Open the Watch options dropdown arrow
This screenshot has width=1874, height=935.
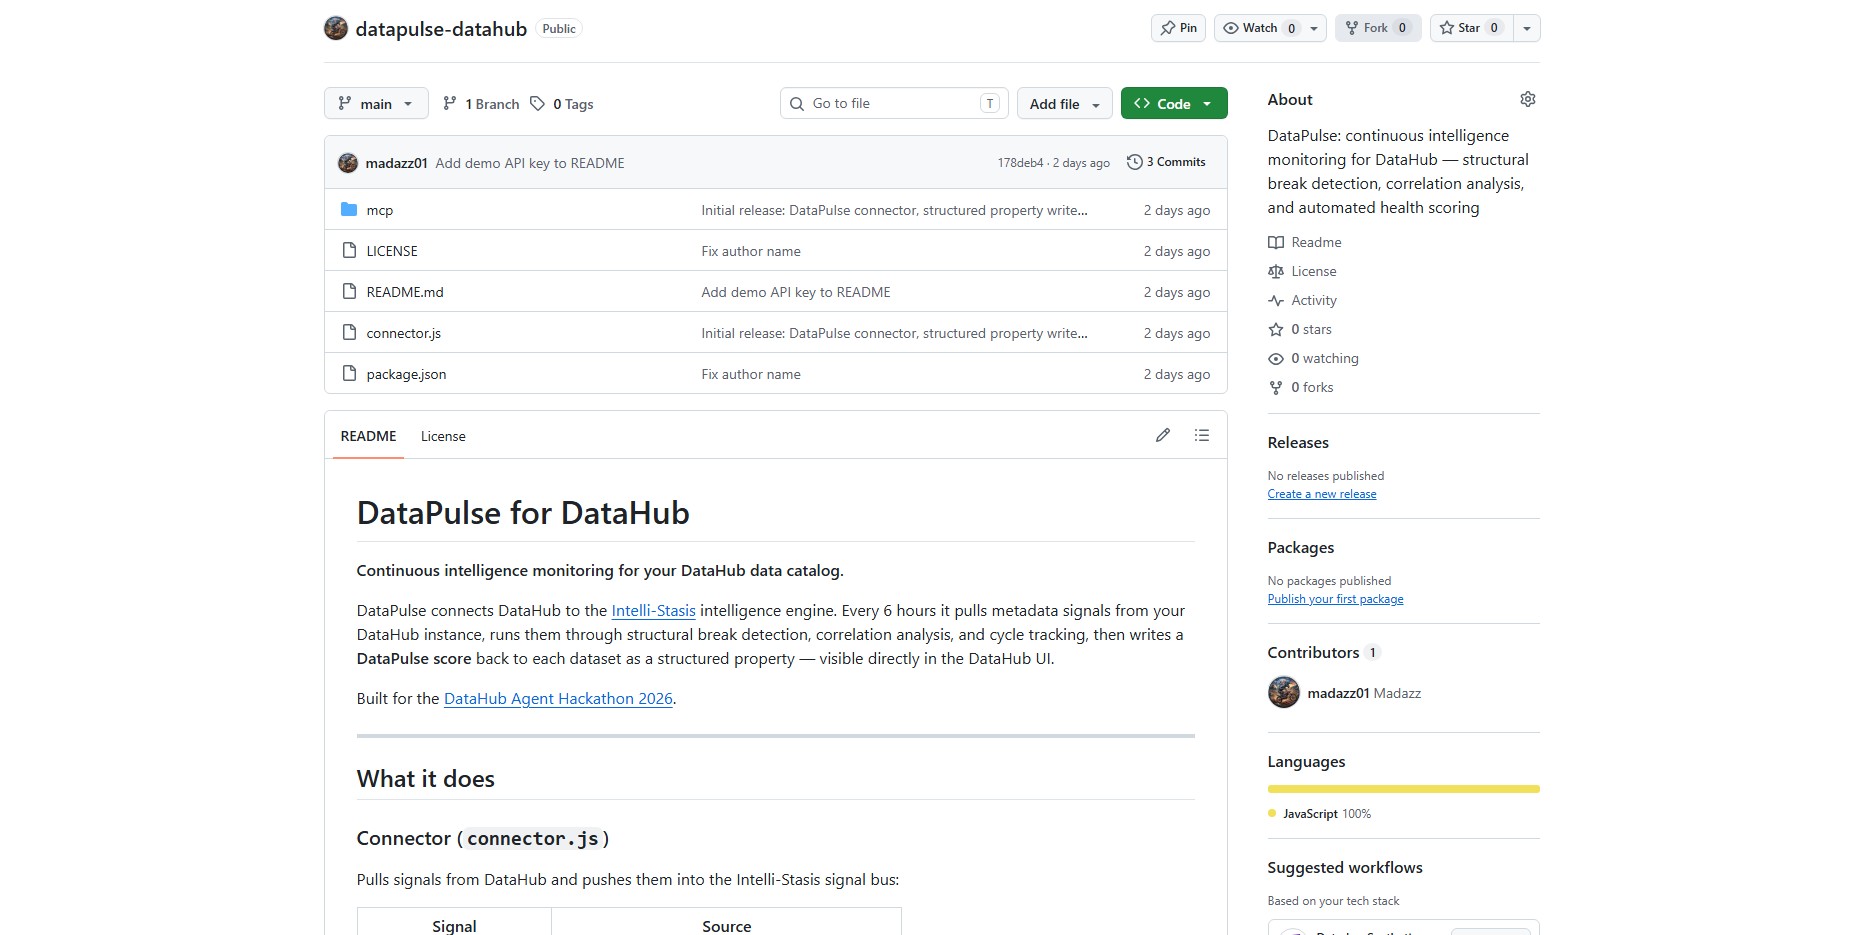coord(1314,28)
